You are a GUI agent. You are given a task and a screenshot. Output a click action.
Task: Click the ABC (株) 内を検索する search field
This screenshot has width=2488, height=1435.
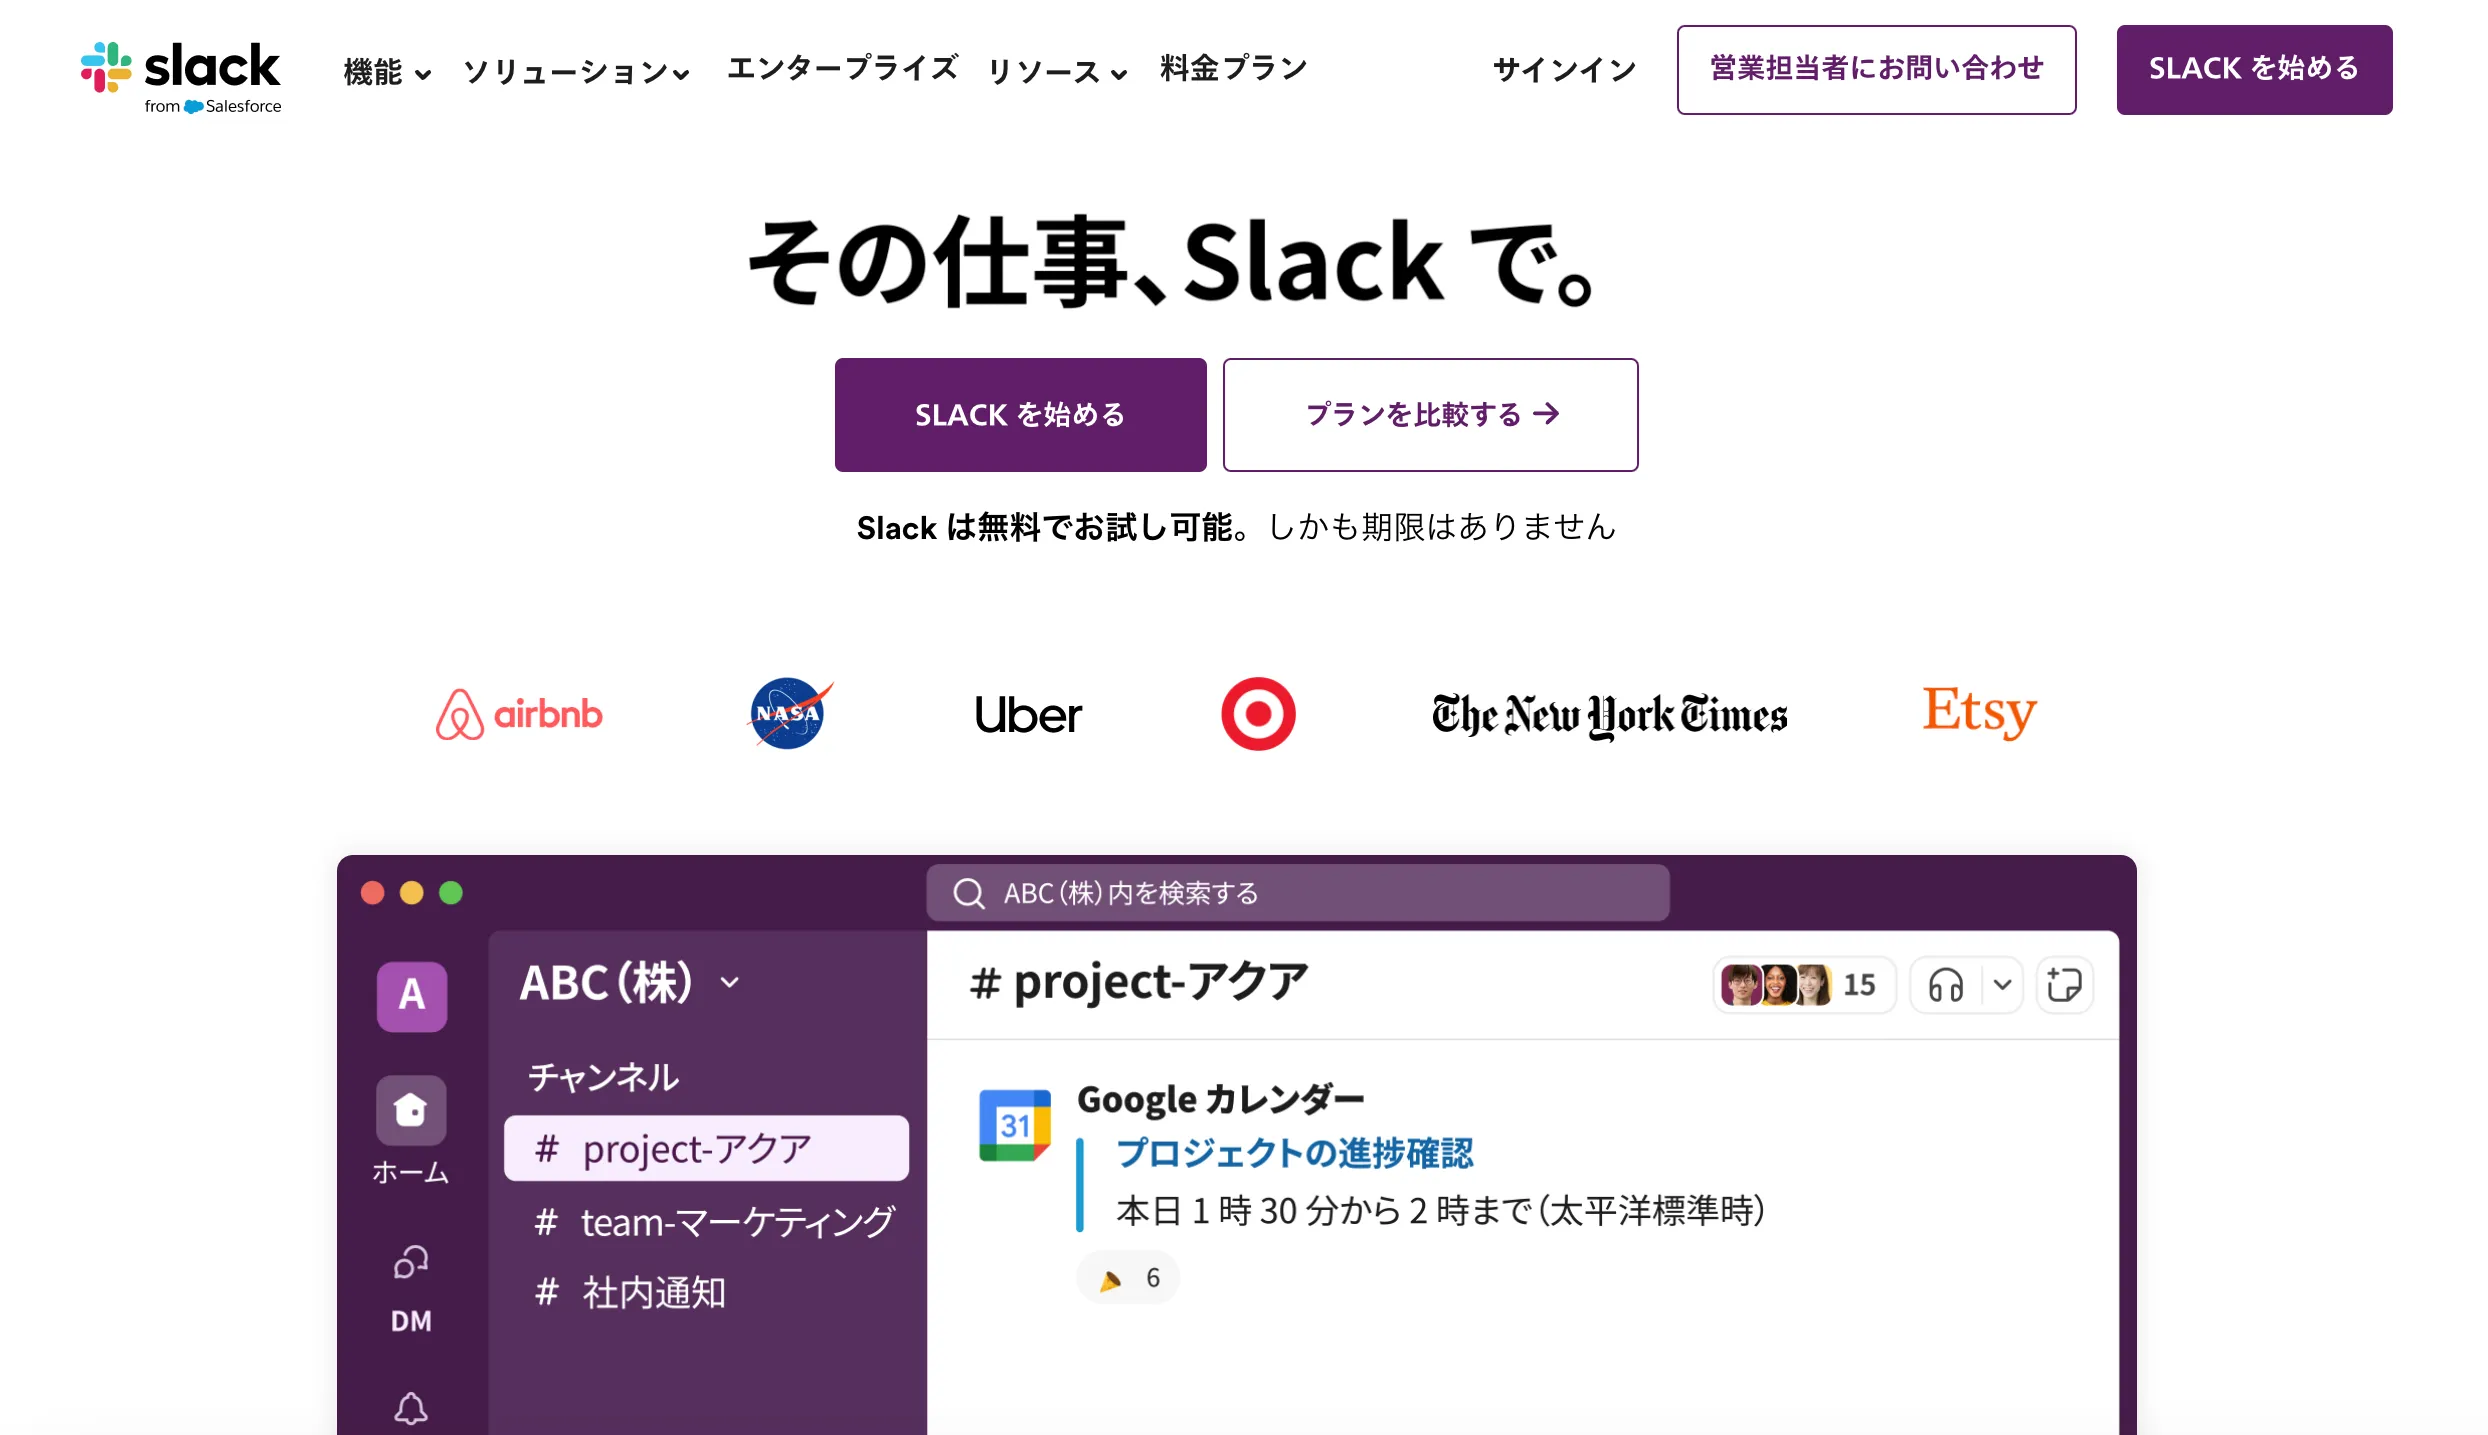click(x=1297, y=892)
